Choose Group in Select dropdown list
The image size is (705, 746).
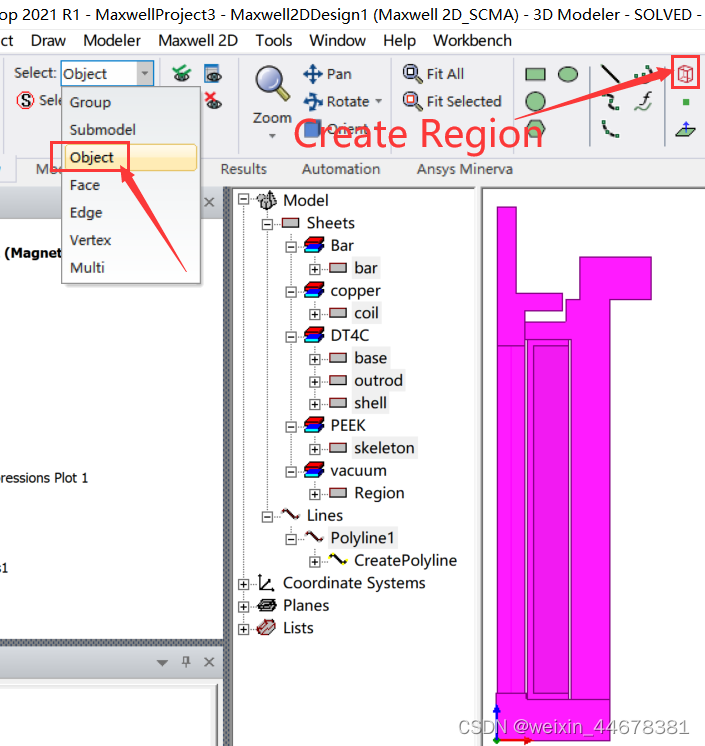[131, 102]
